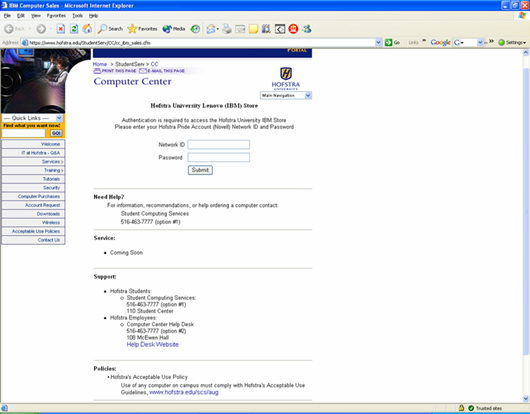Print the page with printer icon

point(227,29)
